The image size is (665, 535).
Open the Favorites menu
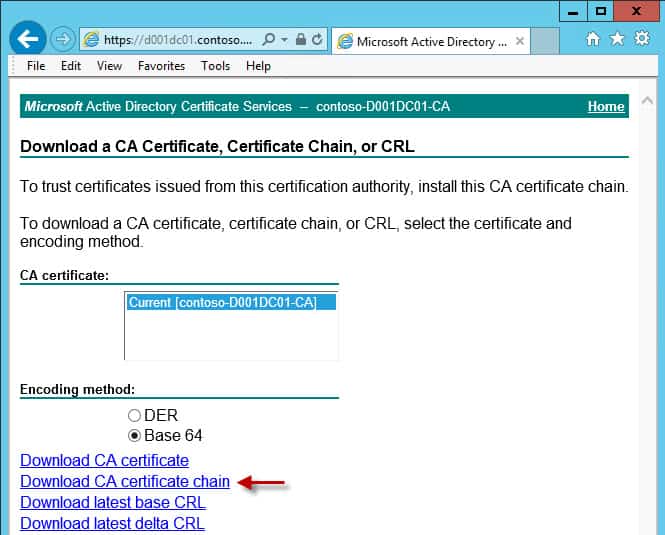point(162,66)
